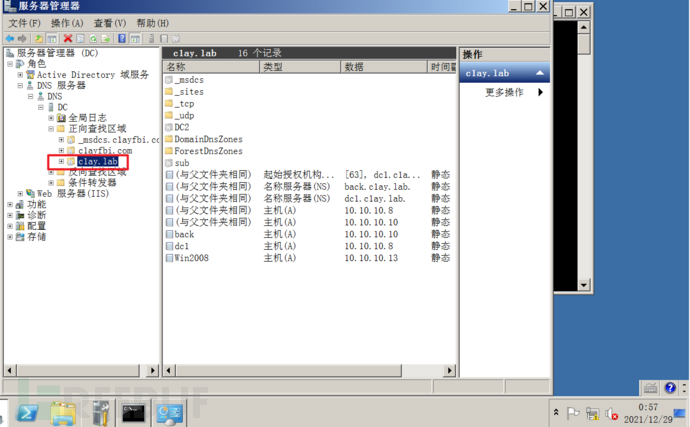The image size is (690, 427).
Task: Click the server tower icon in toolbar
Action: click(151, 39)
